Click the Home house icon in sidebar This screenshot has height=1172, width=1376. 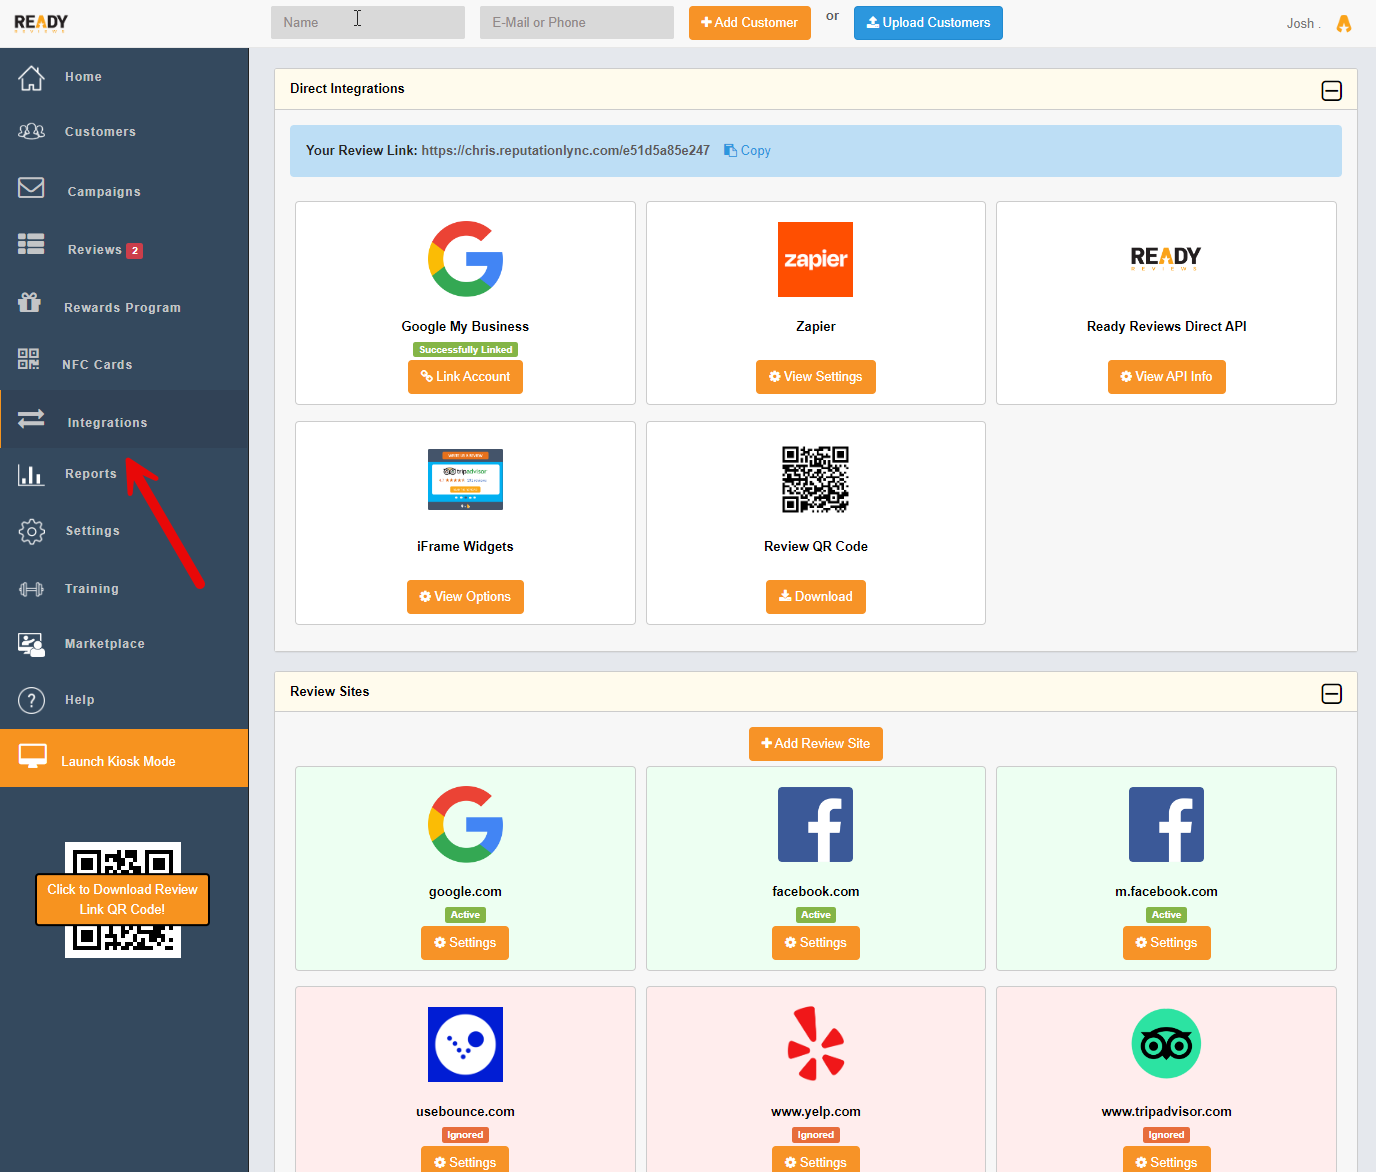pos(32,77)
